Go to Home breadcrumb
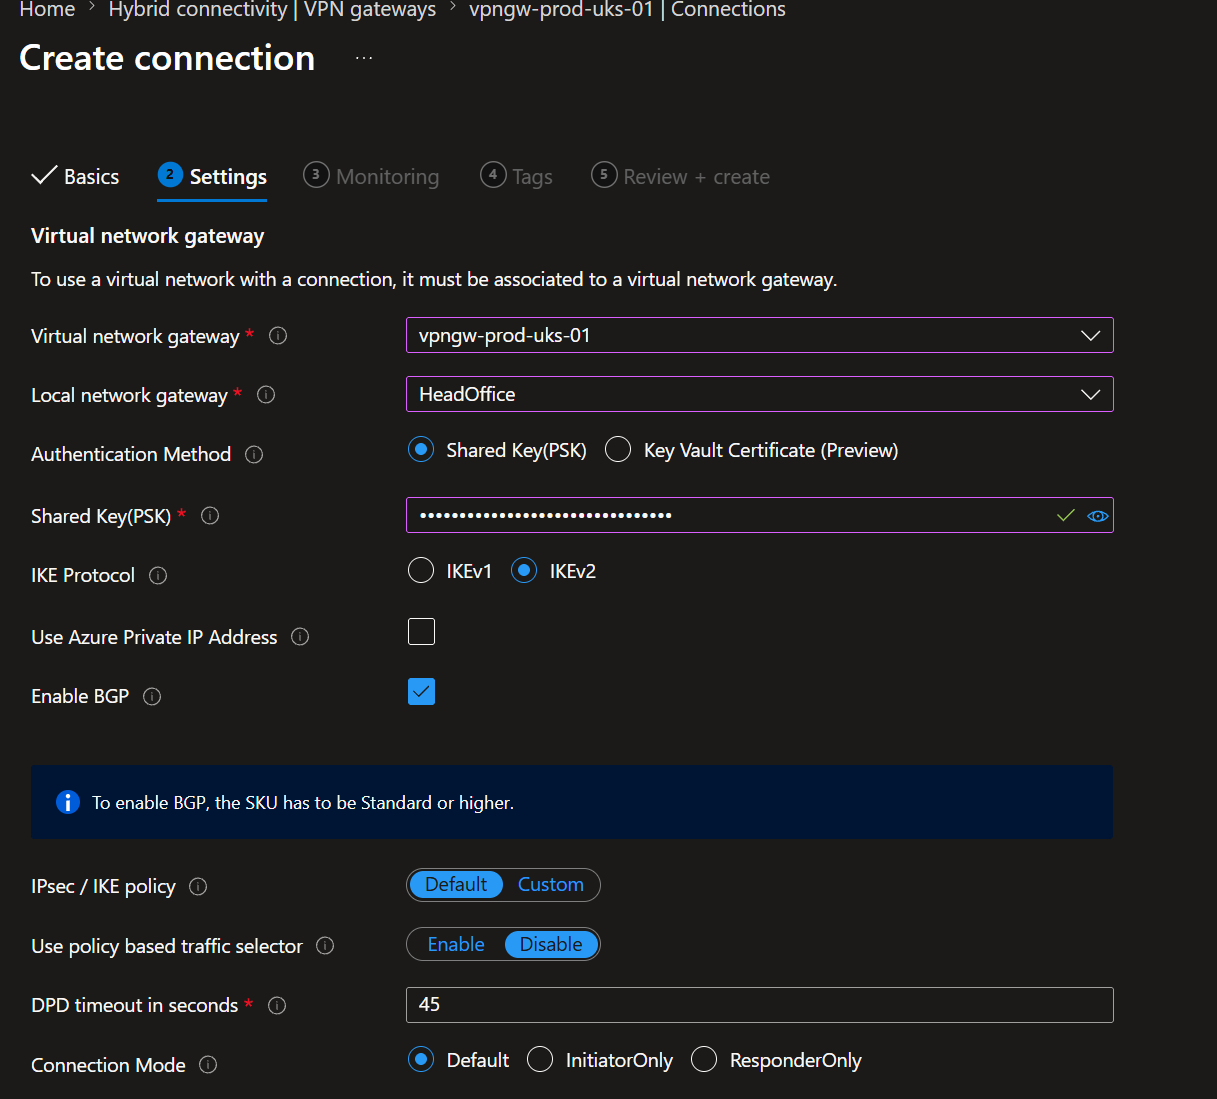The height and width of the screenshot is (1099, 1217). tap(47, 10)
